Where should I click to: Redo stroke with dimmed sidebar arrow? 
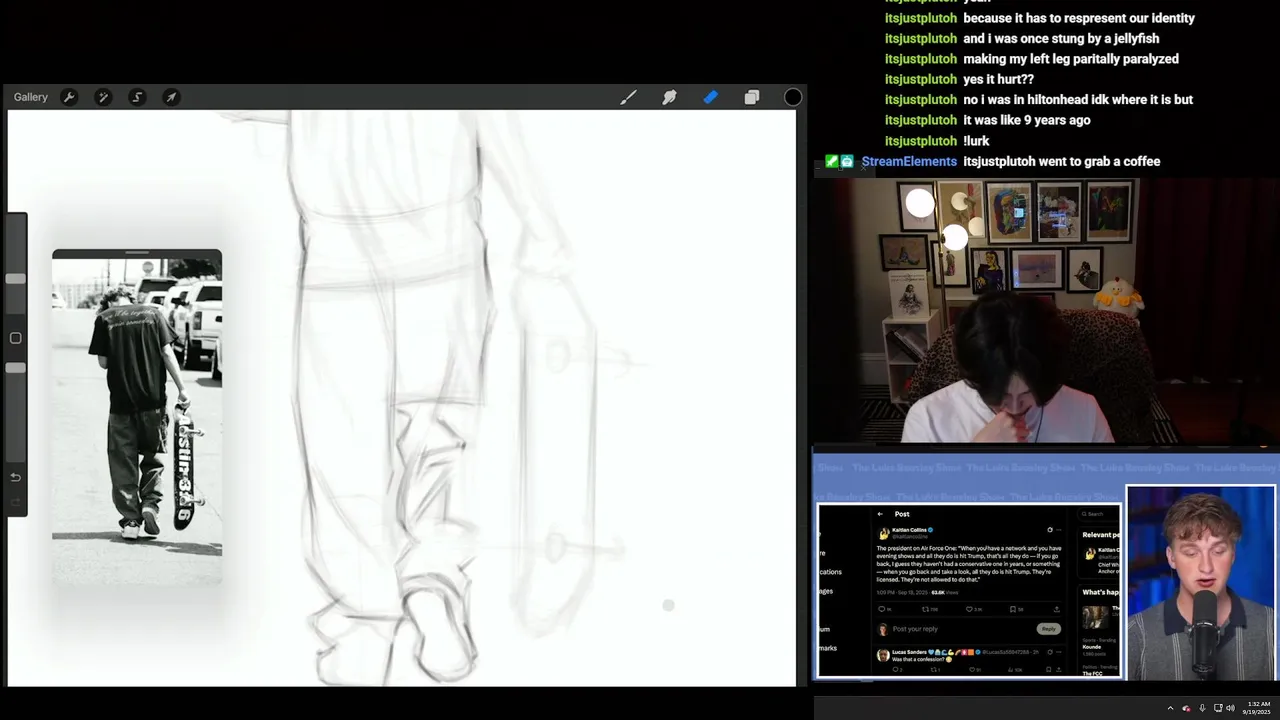pyautogui.click(x=15, y=503)
